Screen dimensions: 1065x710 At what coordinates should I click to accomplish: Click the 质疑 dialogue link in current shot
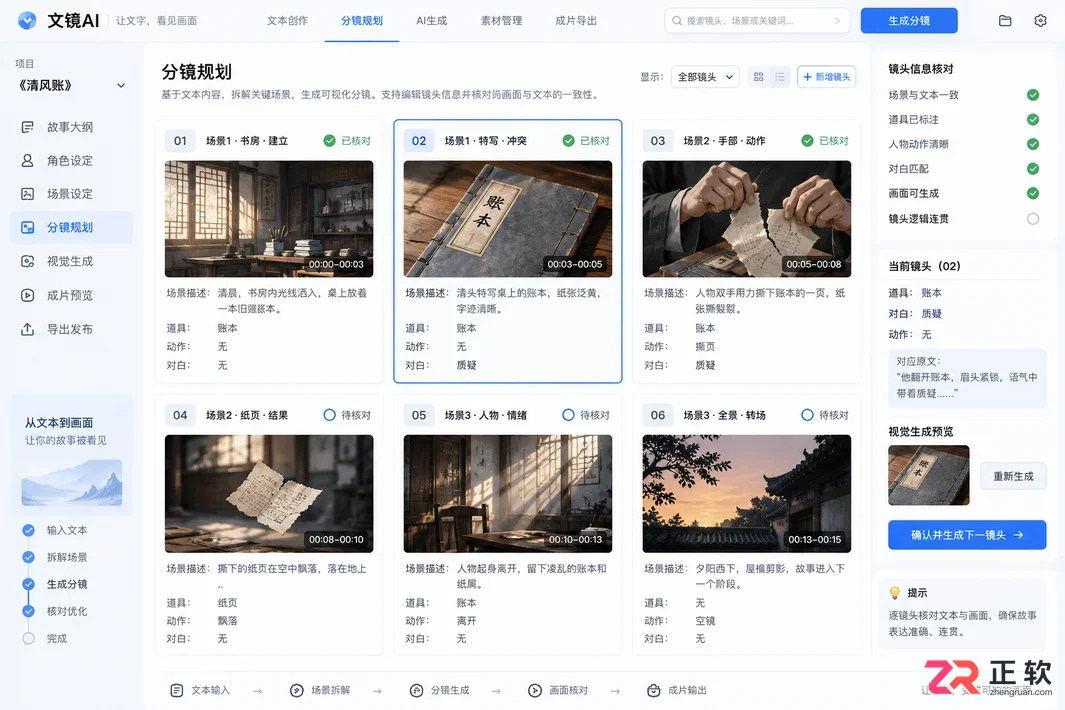(x=931, y=314)
